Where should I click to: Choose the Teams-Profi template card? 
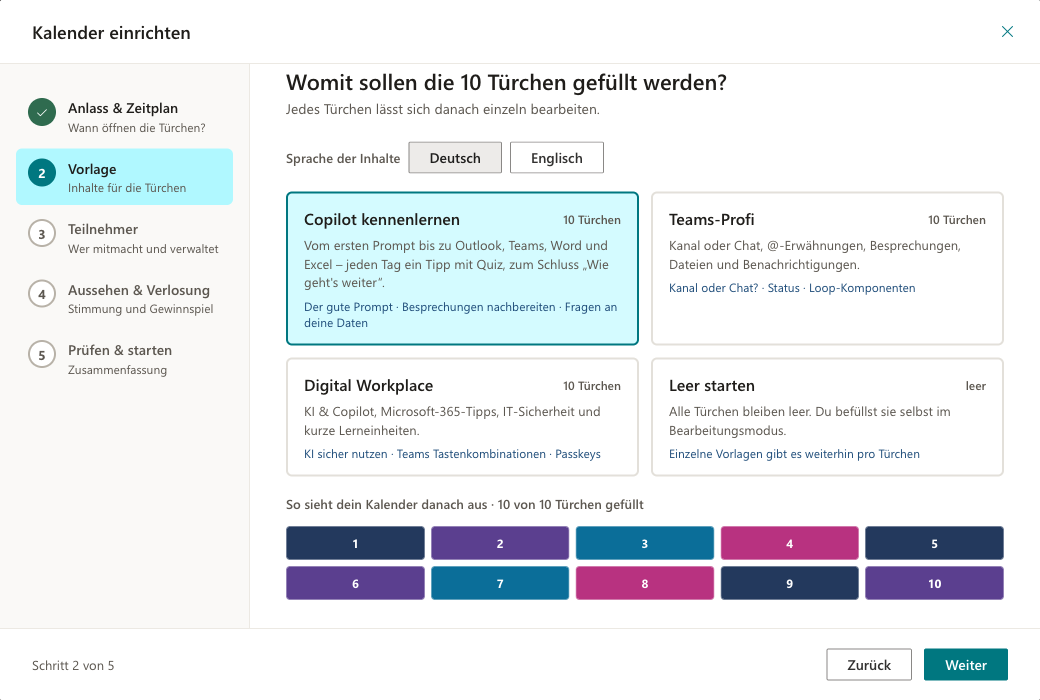(827, 269)
